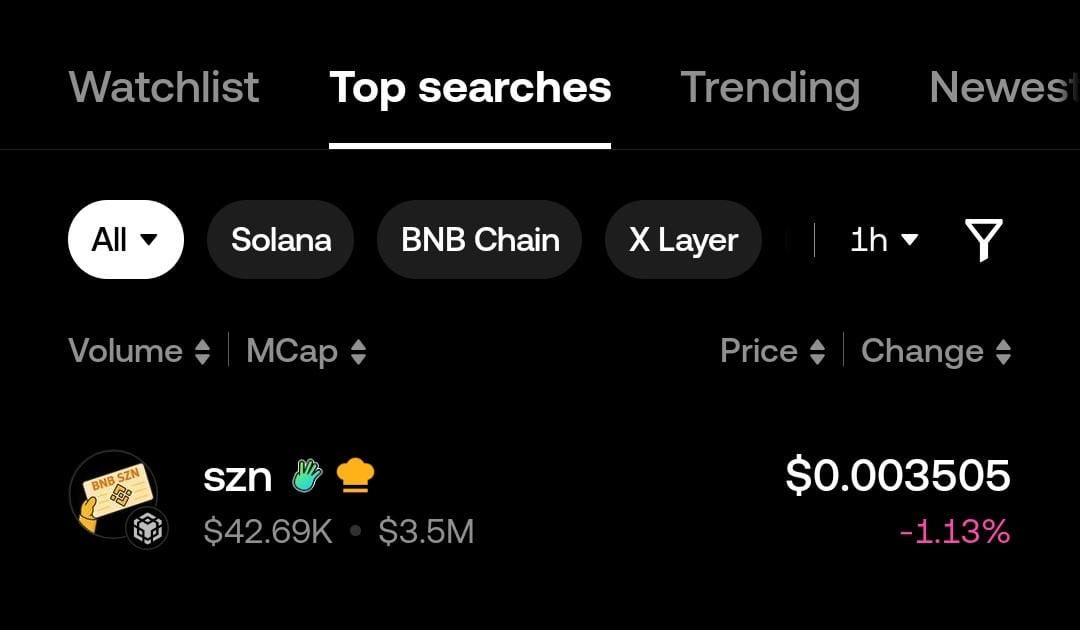Sort by MCap using its arrows
The image size is (1080, 630).
coord(358,352)
